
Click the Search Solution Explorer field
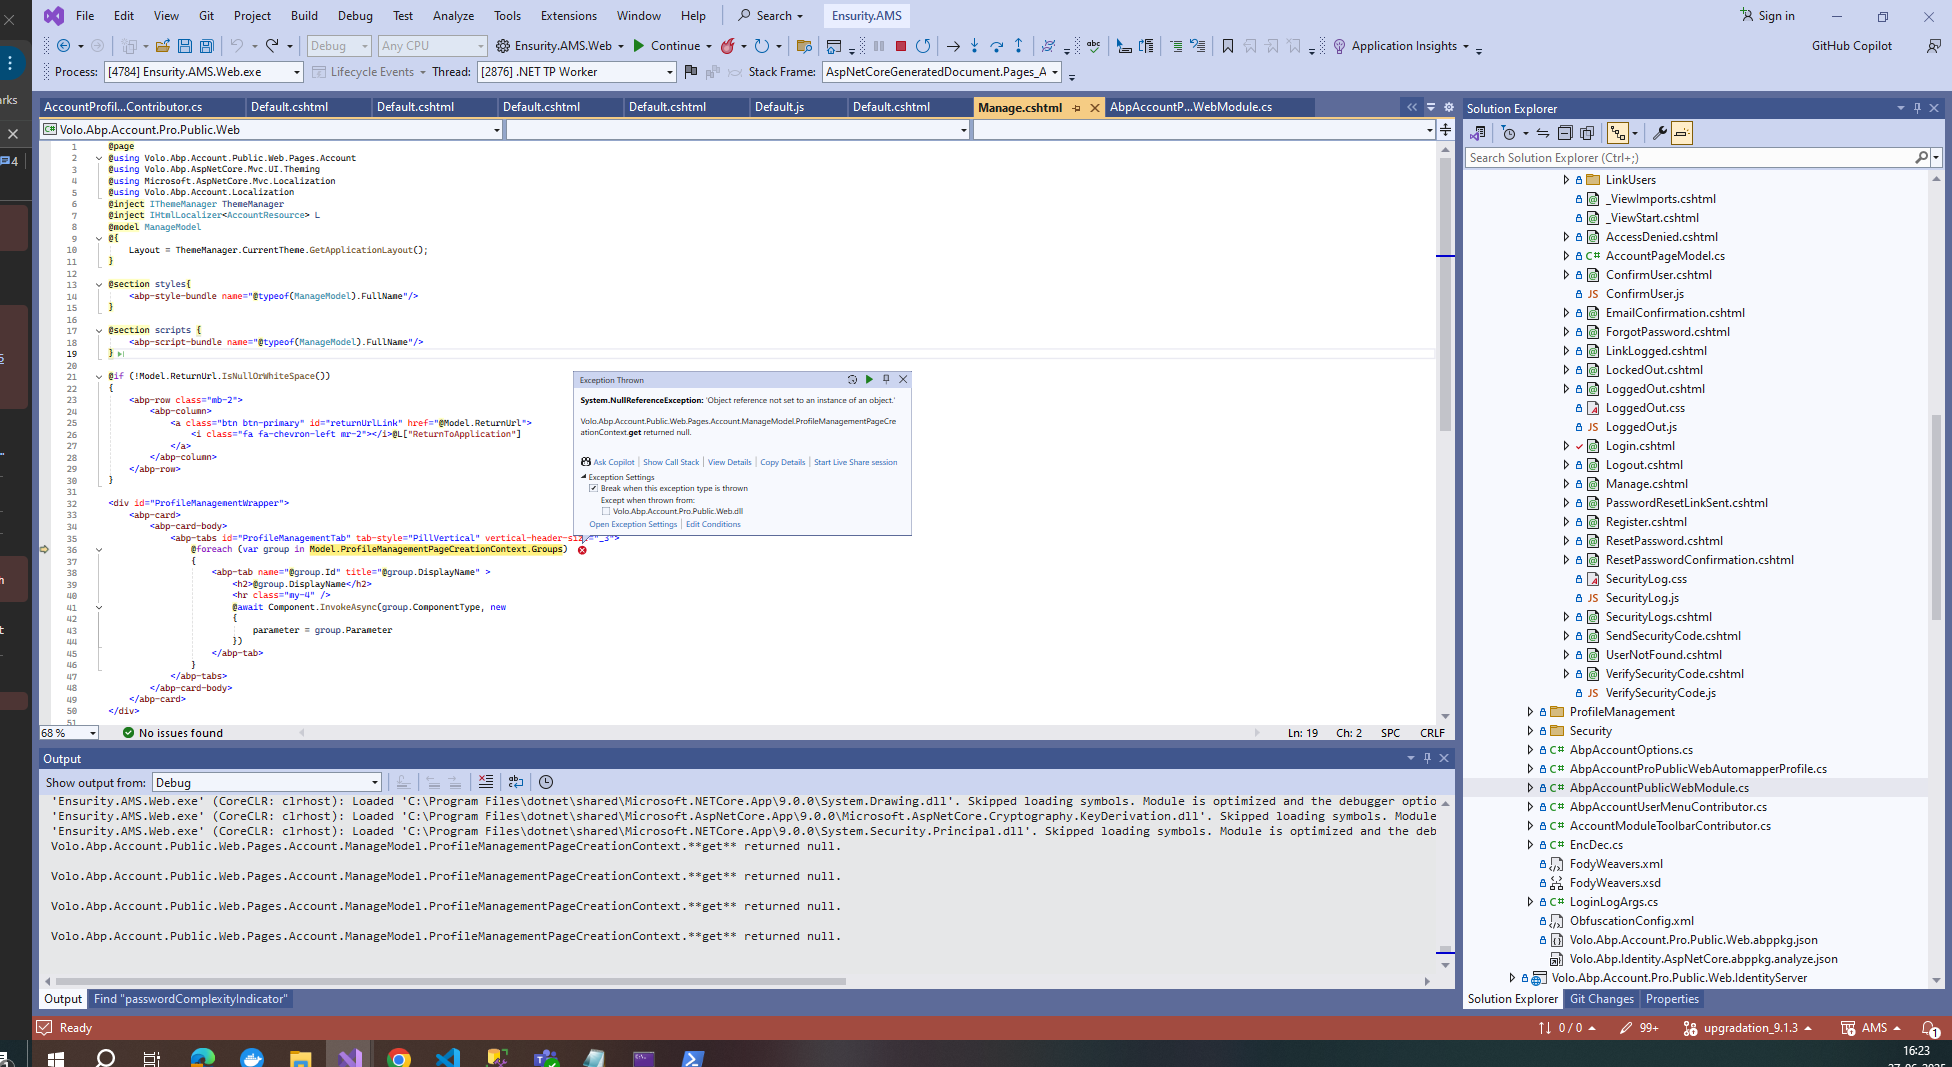(x=1688, y=158)
